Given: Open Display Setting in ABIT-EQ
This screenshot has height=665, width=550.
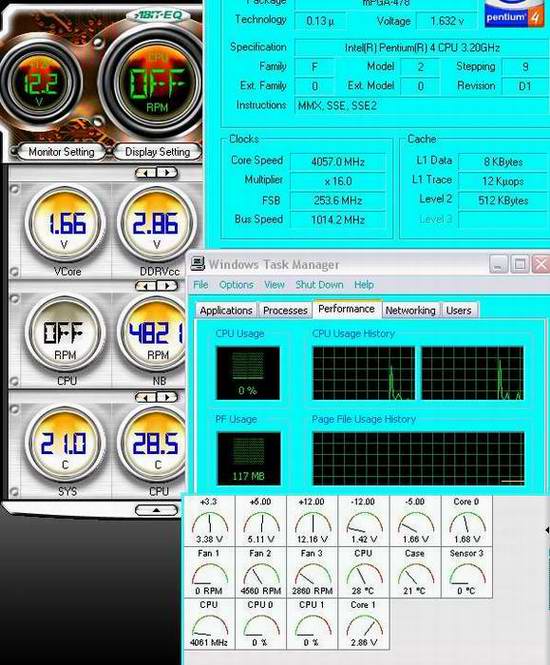Looking at the screenshot, I should (x=157, y=151).
